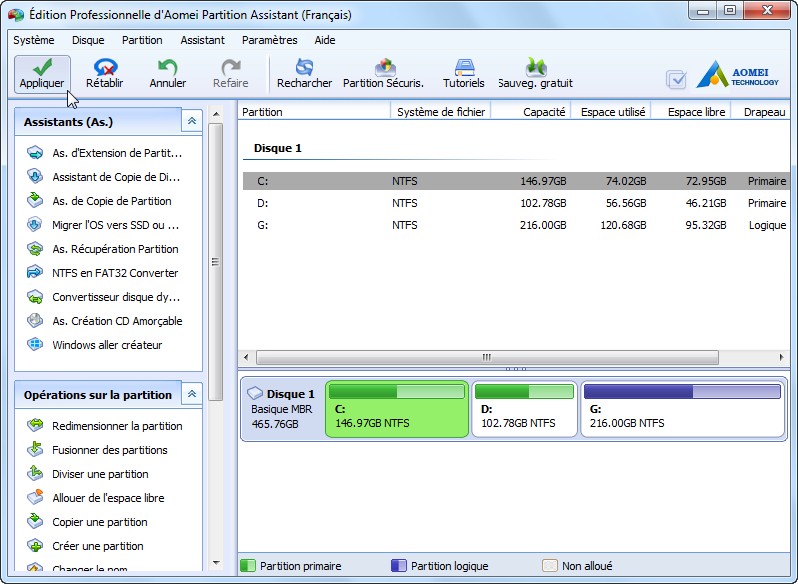
Task: Select the D: partition row
Action: click(516, 203)
